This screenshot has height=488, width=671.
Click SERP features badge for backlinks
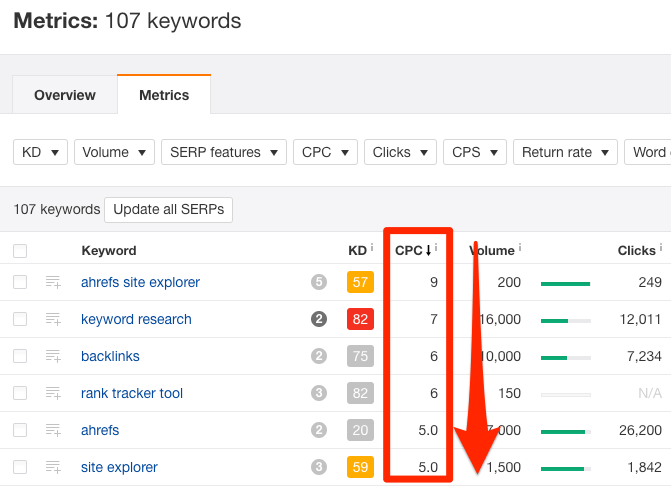click(x=319, y=356)
